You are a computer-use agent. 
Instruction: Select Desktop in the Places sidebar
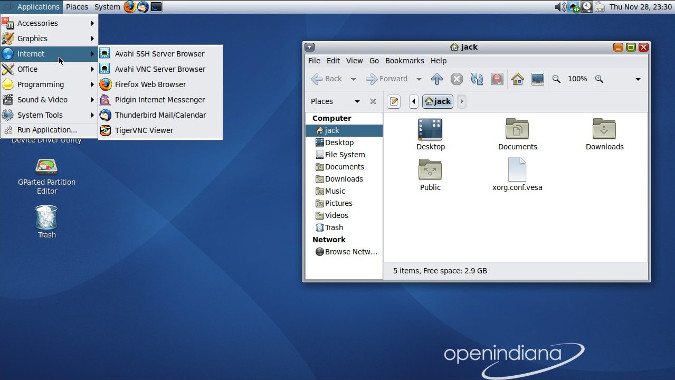344,142
